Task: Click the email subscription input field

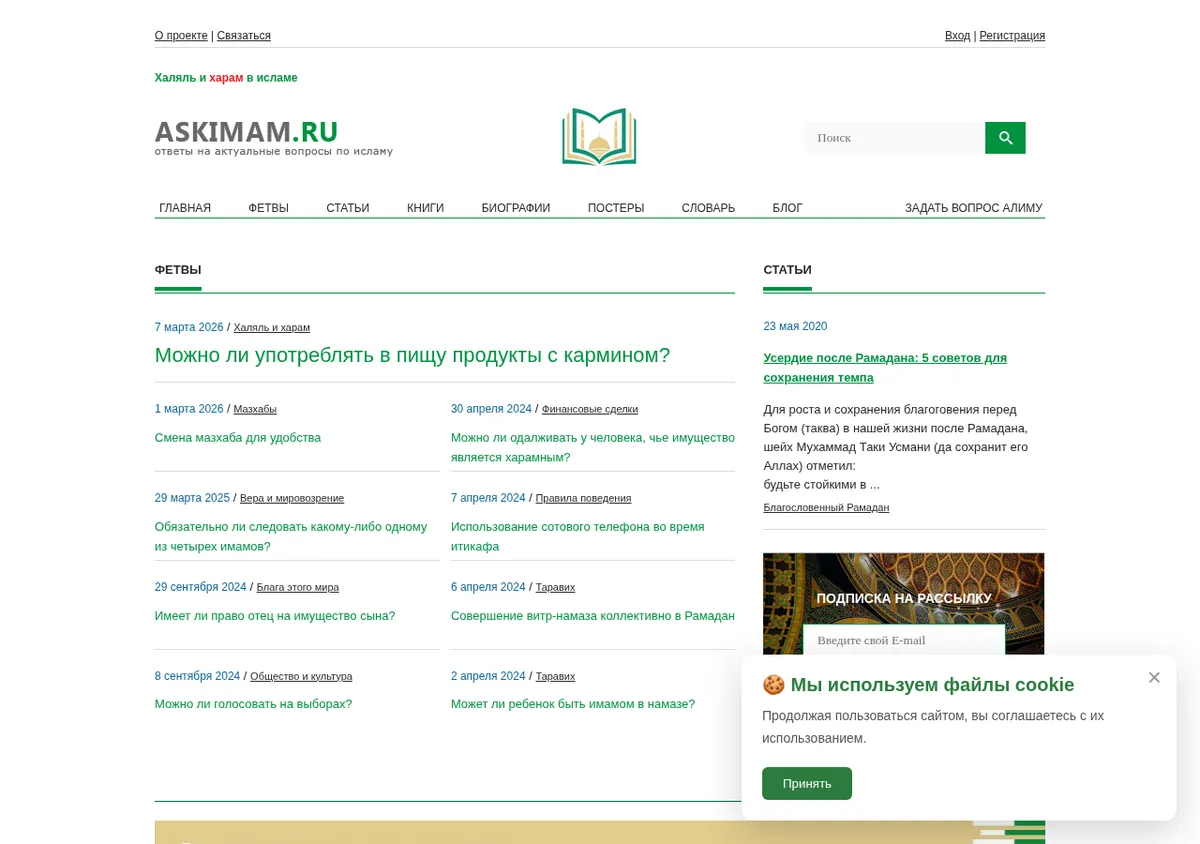Action: coord(904,640)
